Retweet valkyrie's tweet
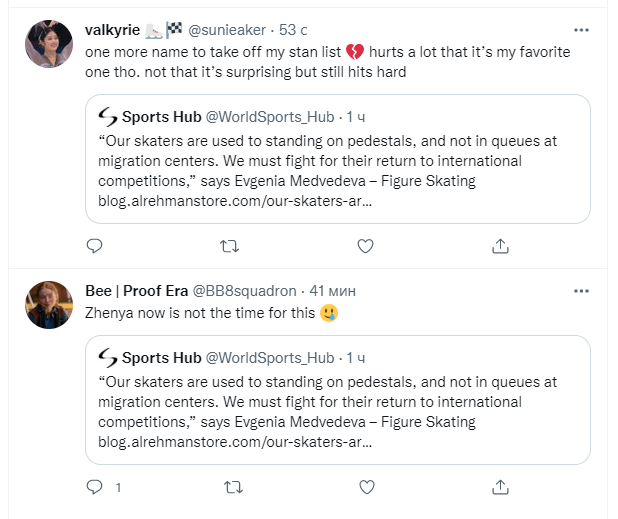This screenshot has height=519, width=618. click(x=230, y=245)
